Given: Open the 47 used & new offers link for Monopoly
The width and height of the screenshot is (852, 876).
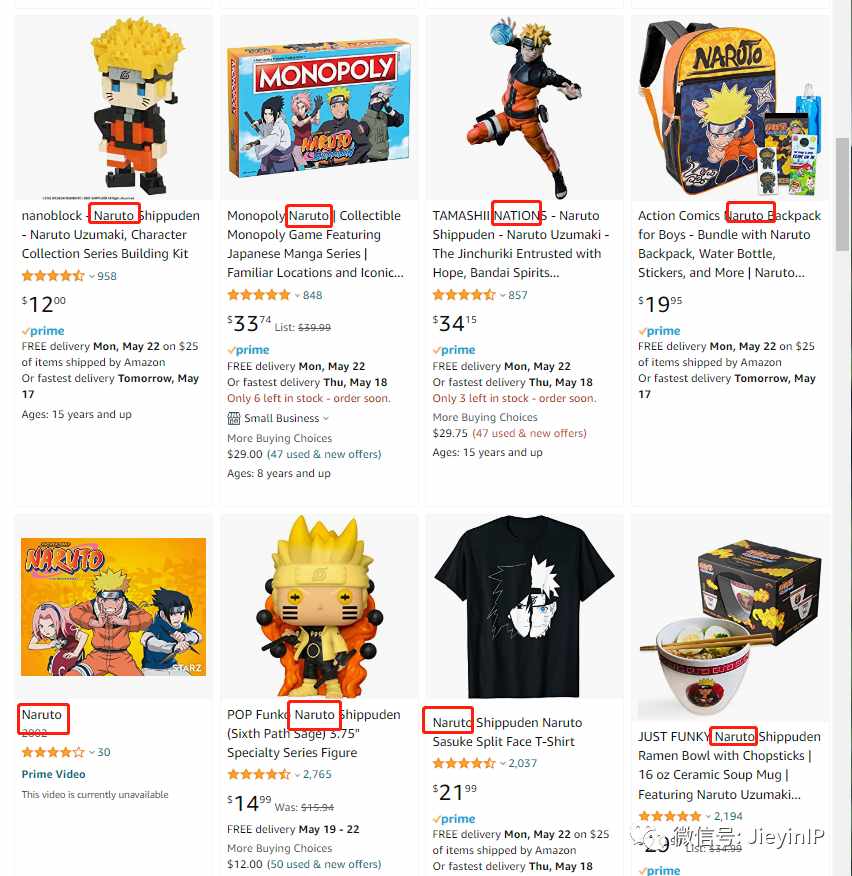Looking at the screenshot, I should point(324,454).
